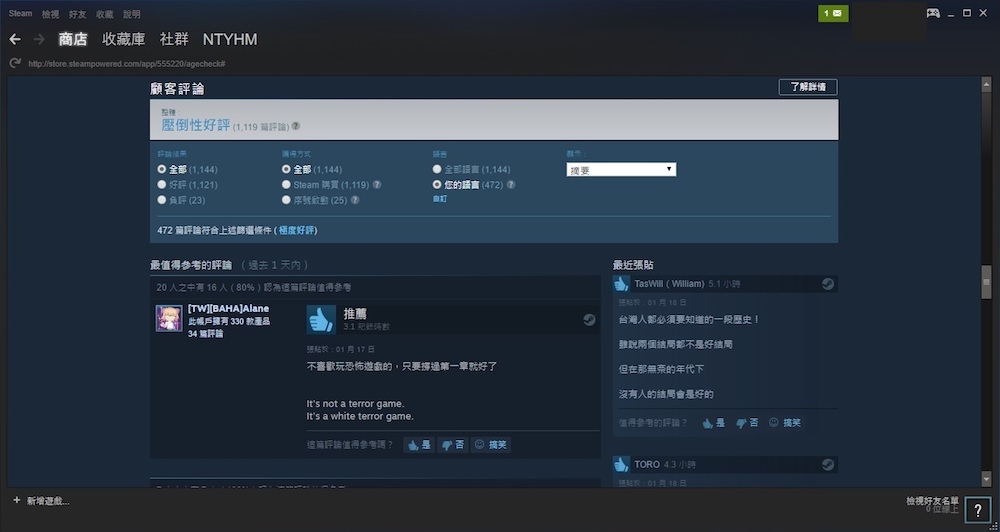Click 新增遊戲... label
Image resolution: width=1000 pixels, height=532 pixels.
[48, 501]
